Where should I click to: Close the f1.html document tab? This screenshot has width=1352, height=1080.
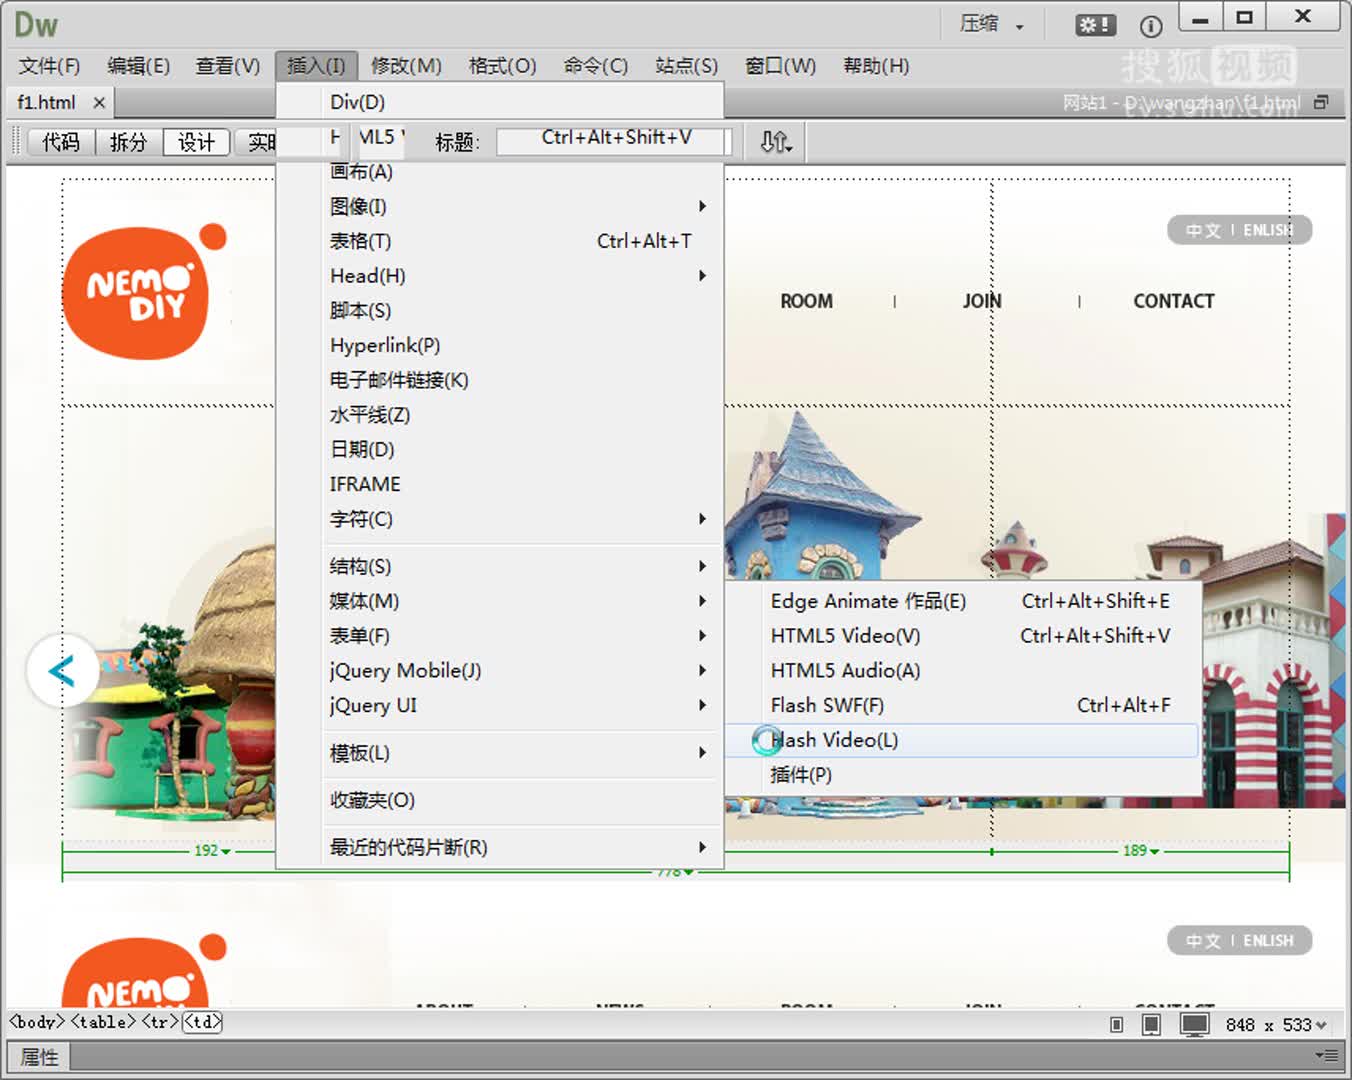(x=99, y=102)
